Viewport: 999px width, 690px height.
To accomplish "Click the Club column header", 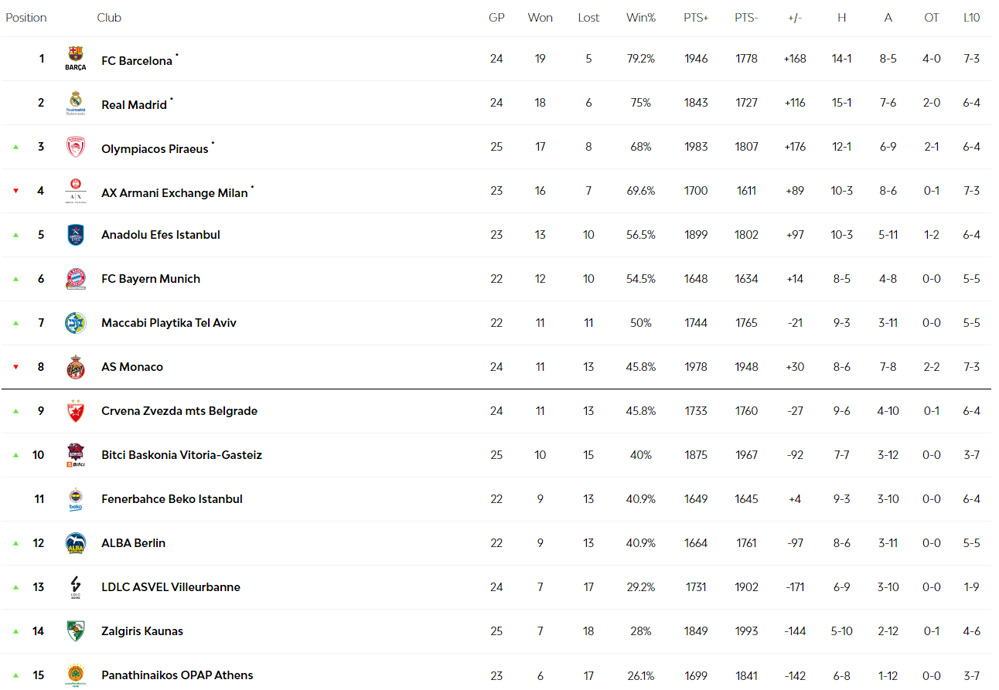I will tap(109, 18).
